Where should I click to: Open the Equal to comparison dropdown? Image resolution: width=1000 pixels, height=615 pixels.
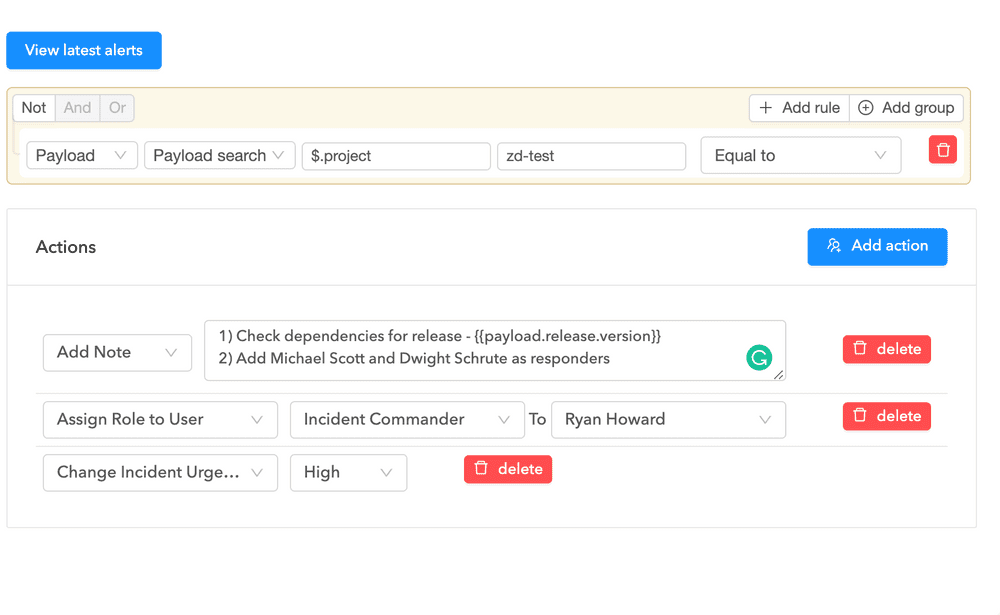point(800,155)
